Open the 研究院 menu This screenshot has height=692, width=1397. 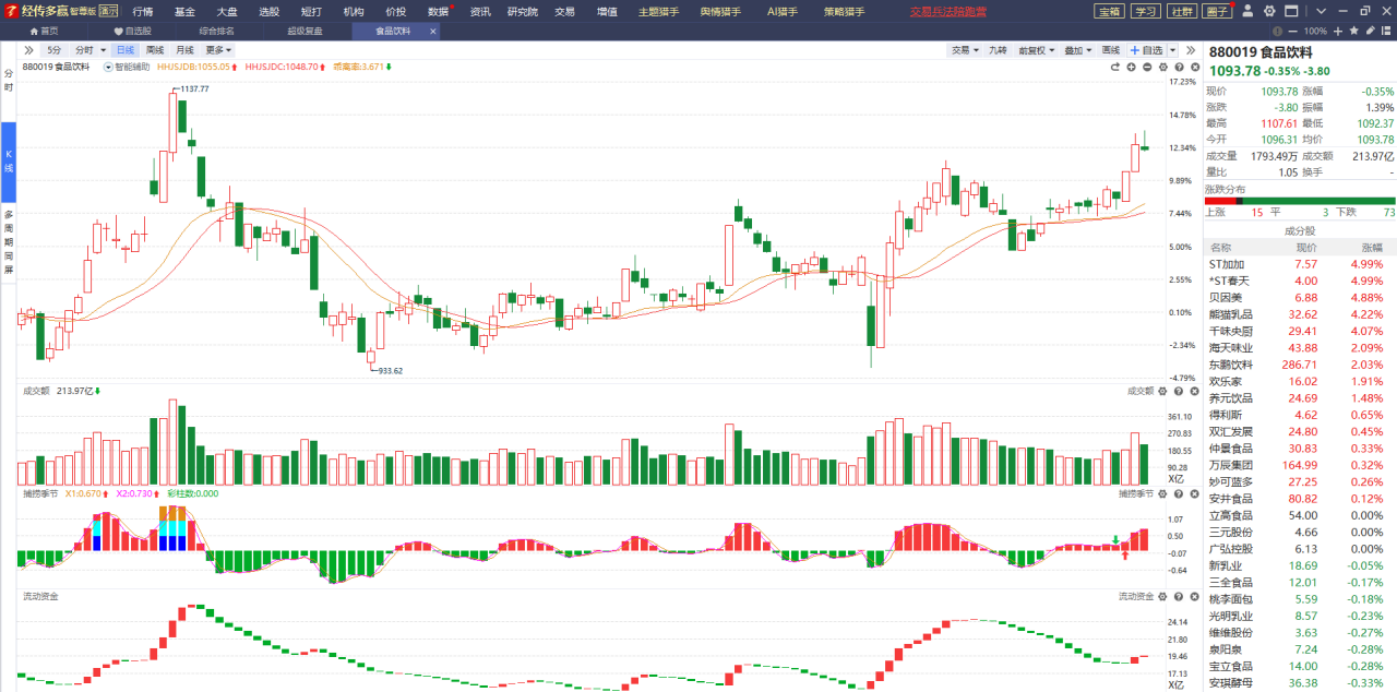[522, 12]
